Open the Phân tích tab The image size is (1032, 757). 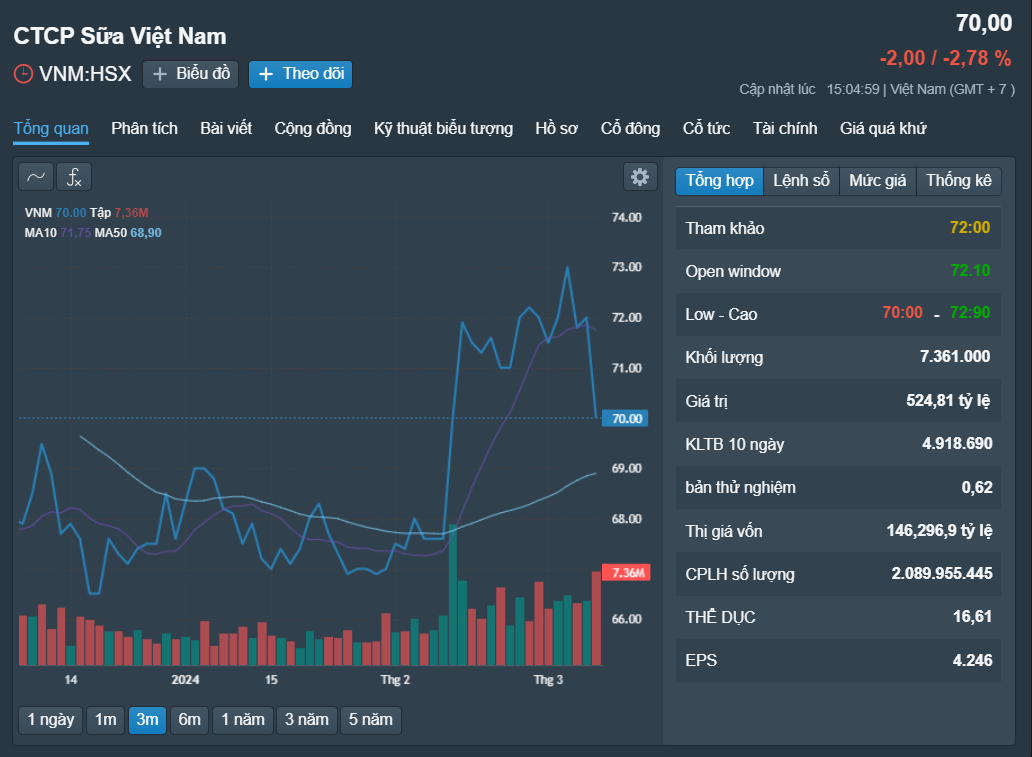[x=144, y=128]
